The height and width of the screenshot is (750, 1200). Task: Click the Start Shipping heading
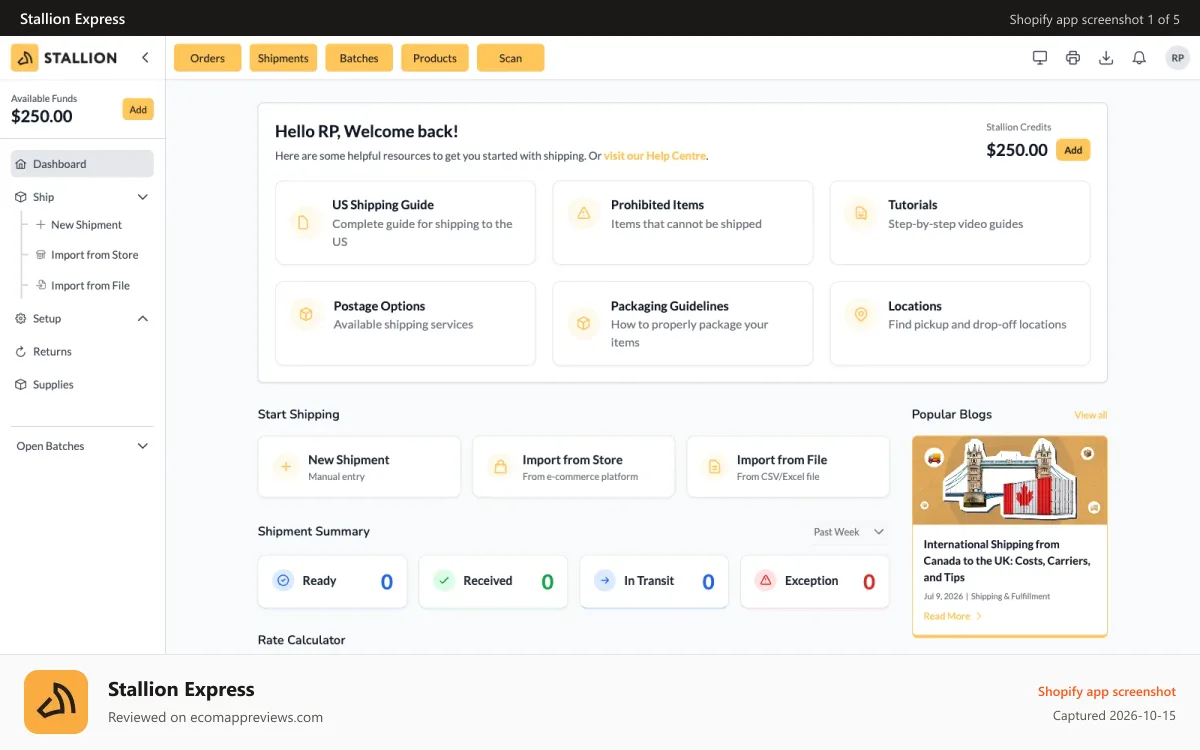[299, 414]
